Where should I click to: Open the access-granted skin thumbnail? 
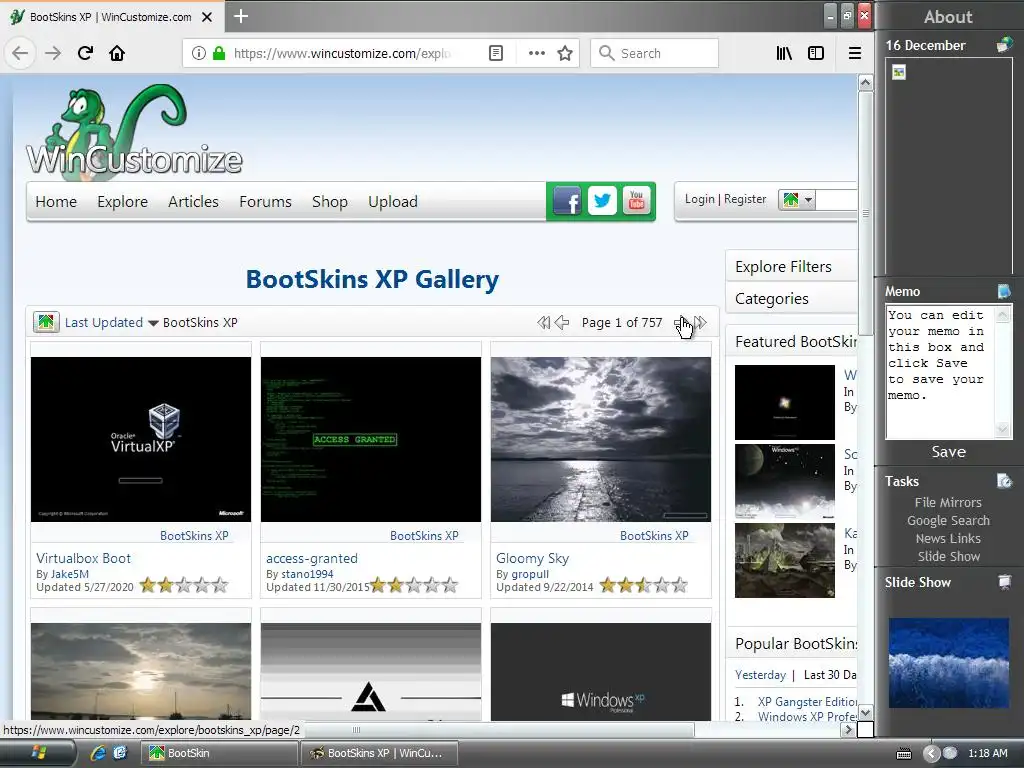(370, 439)
